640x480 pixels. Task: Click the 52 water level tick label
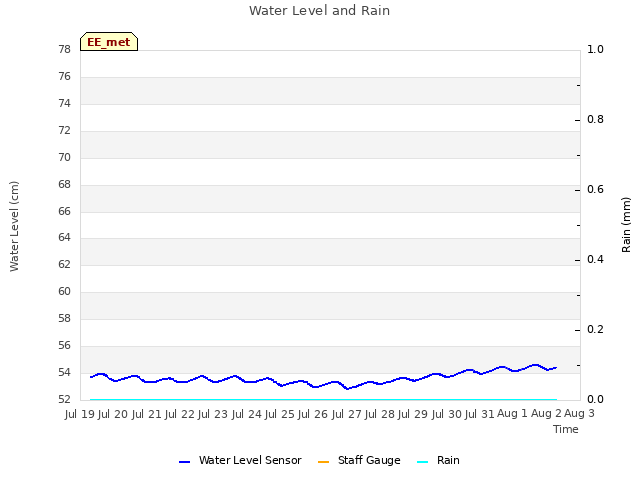coord(64,399)
